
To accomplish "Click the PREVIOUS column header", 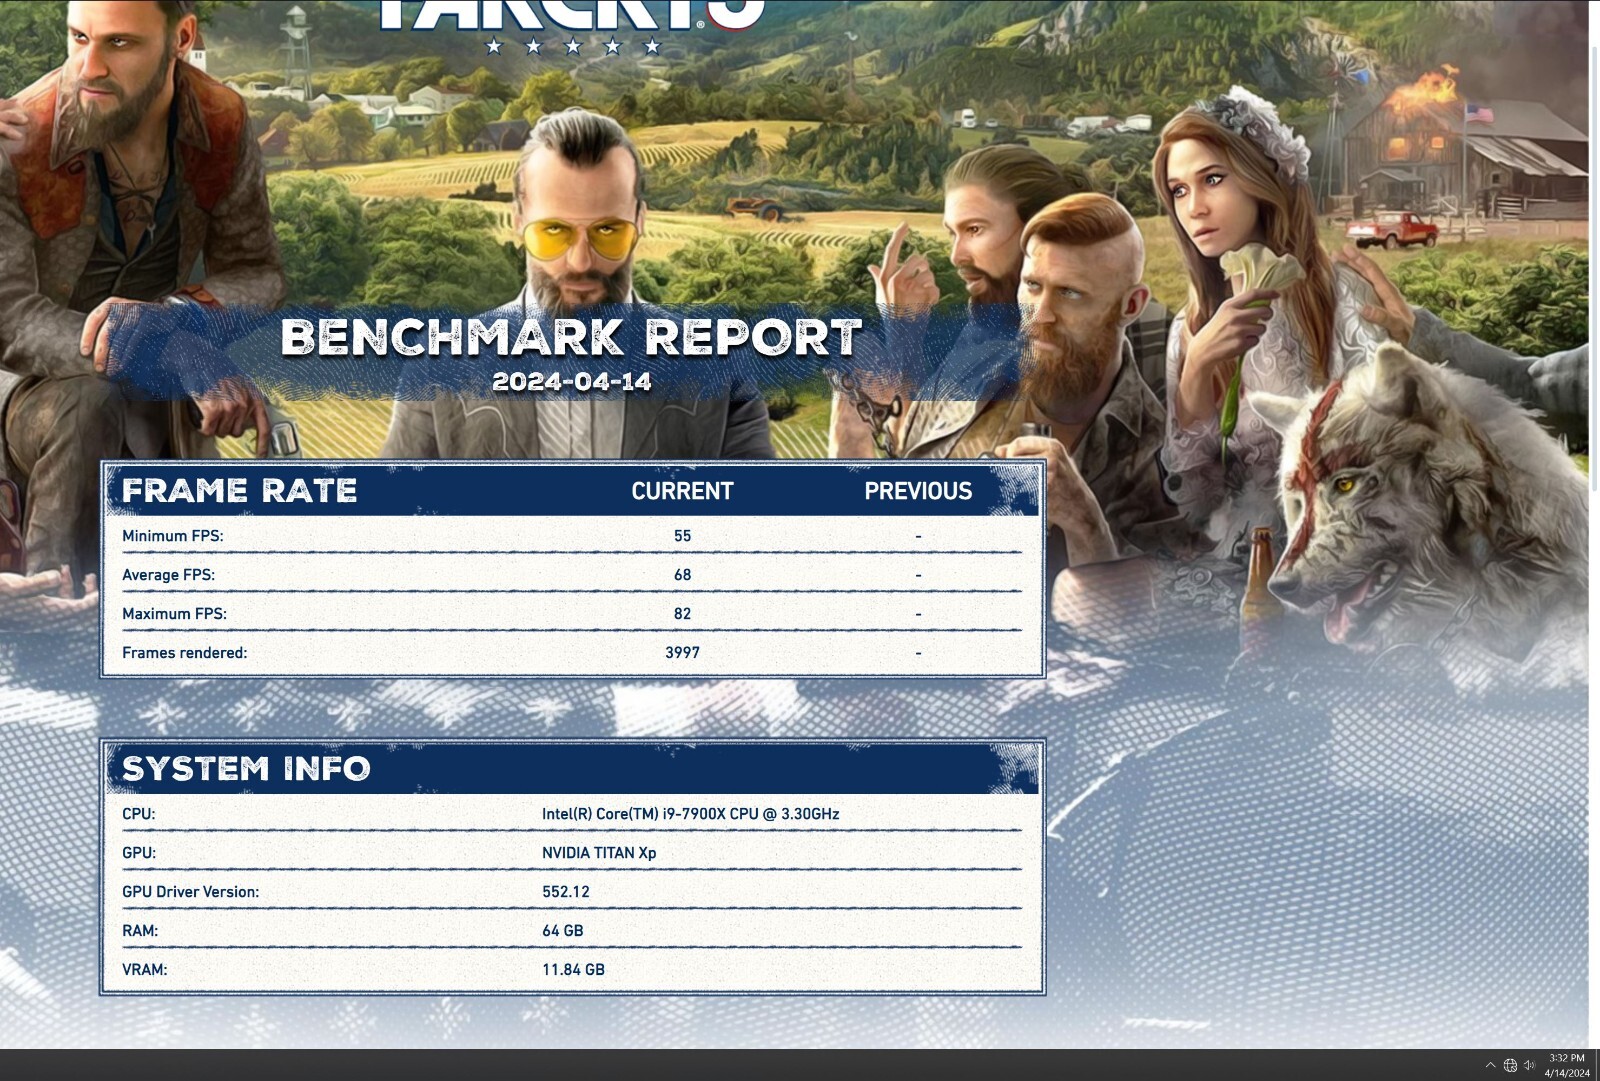I will click(x=918, y=491).
